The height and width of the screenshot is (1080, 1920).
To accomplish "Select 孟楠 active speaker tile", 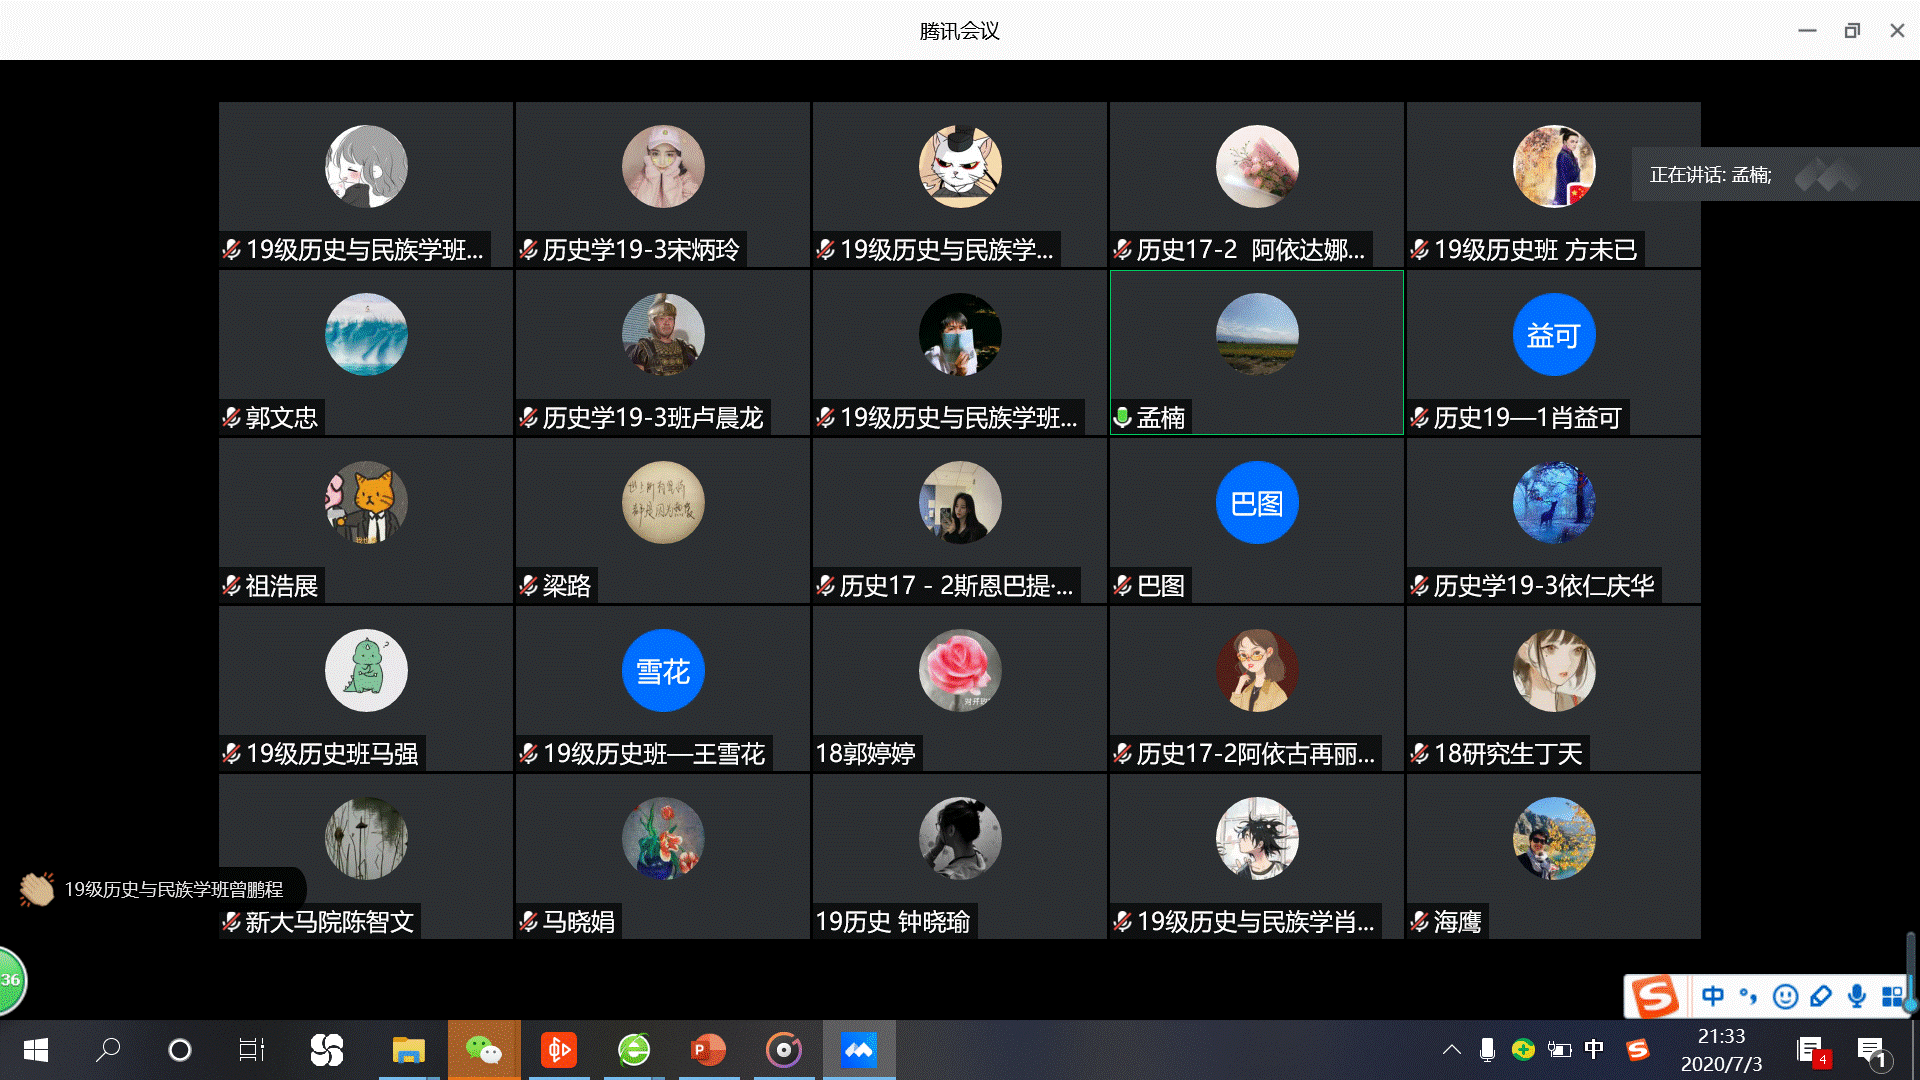I will click(1256, 352).
